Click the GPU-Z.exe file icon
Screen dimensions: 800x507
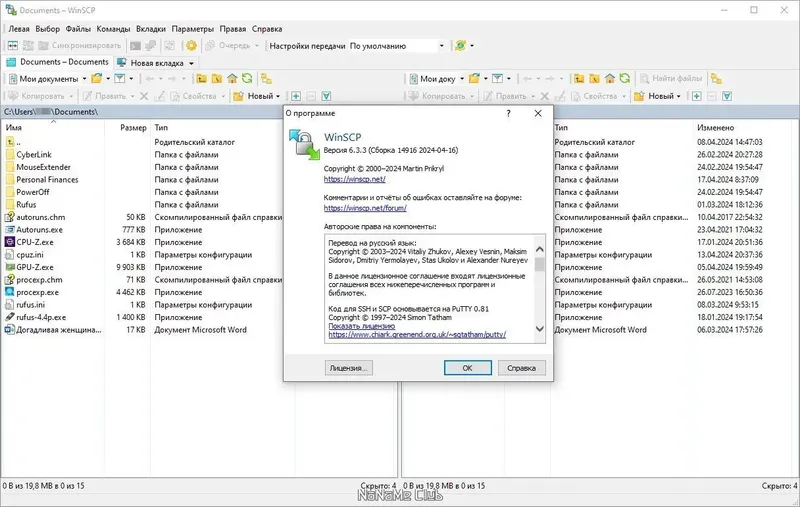pyautogui.click(x=10, y=267)
